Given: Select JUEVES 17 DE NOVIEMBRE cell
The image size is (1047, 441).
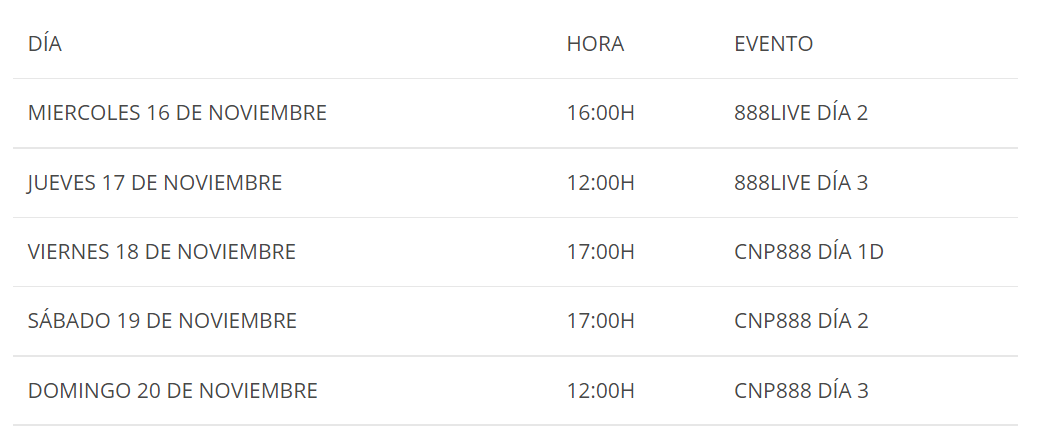Looking at the screenshot, I should [x=155, y=182].
